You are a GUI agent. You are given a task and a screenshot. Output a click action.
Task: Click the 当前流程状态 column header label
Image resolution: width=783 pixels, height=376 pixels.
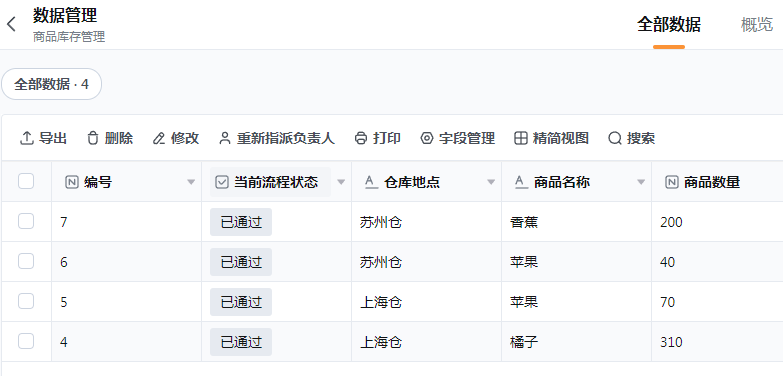pos(276,182)
